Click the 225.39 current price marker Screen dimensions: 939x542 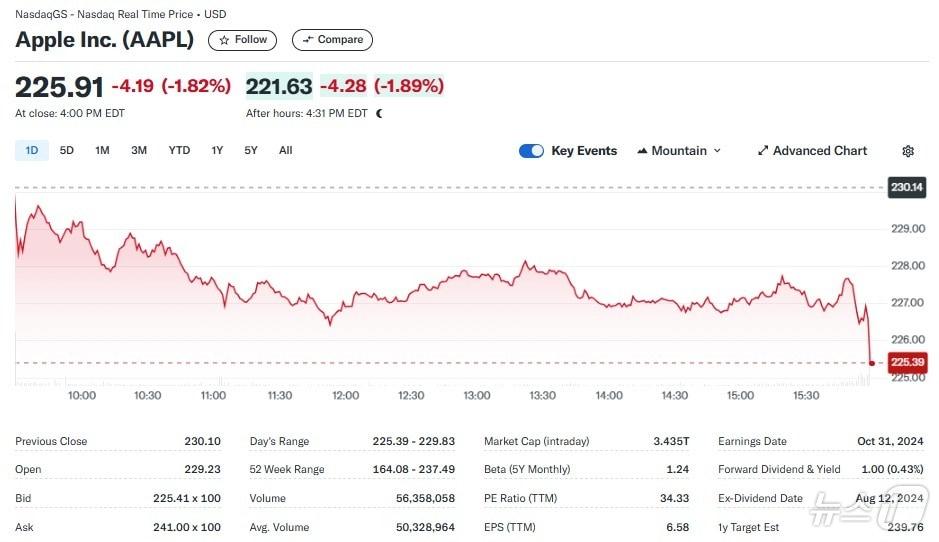pyautogui.click(x=906, y=362)
